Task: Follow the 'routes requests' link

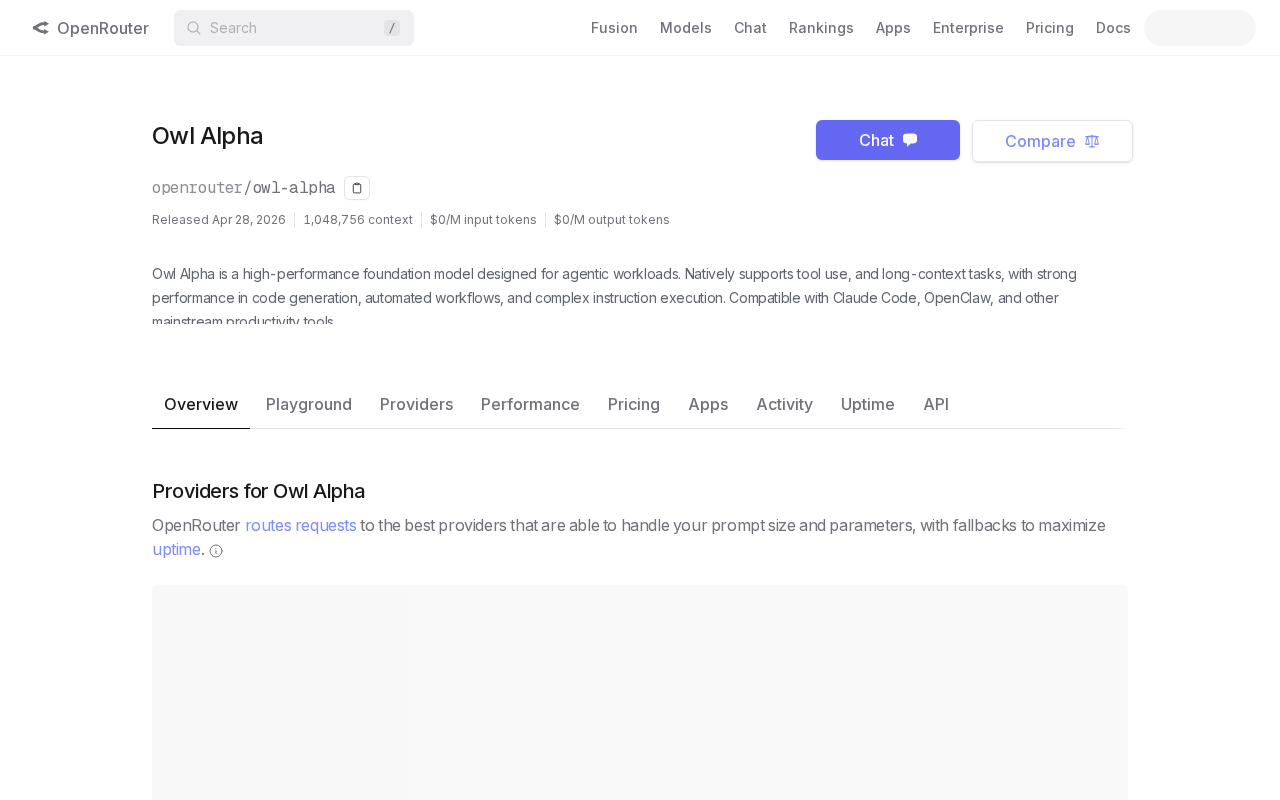Action: click(301, 525)
